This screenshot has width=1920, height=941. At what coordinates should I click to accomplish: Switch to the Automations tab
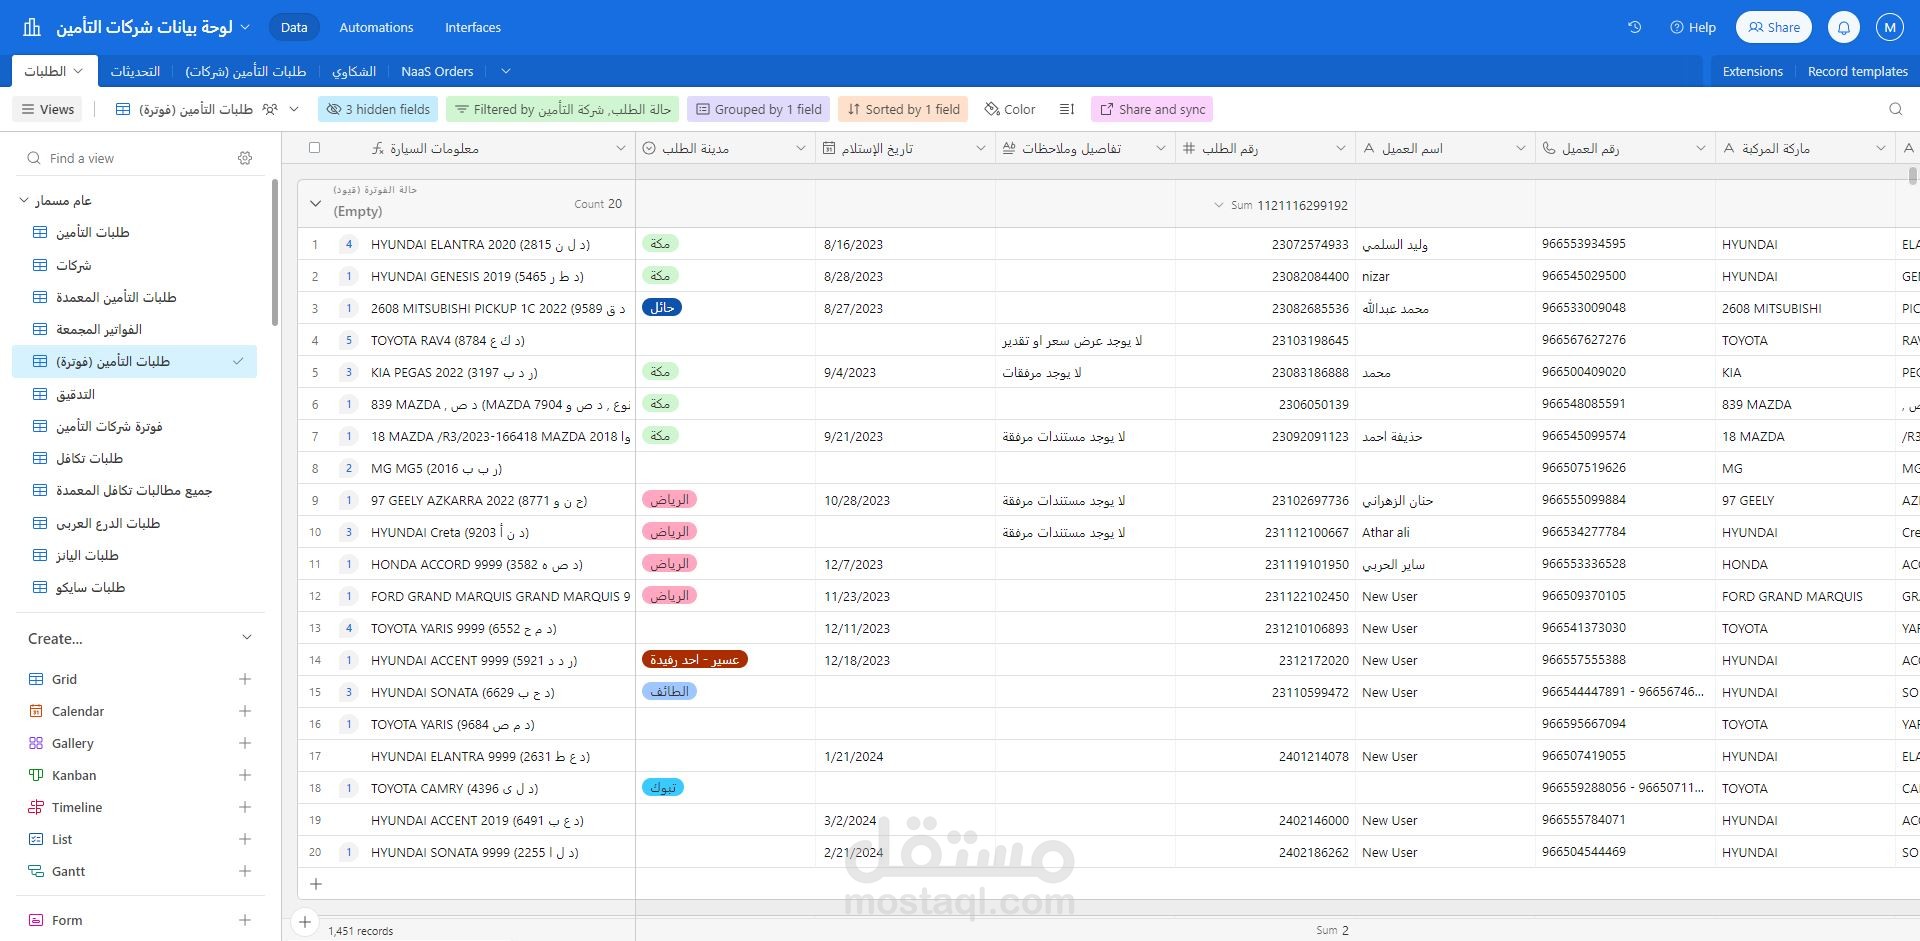point(376,27)
